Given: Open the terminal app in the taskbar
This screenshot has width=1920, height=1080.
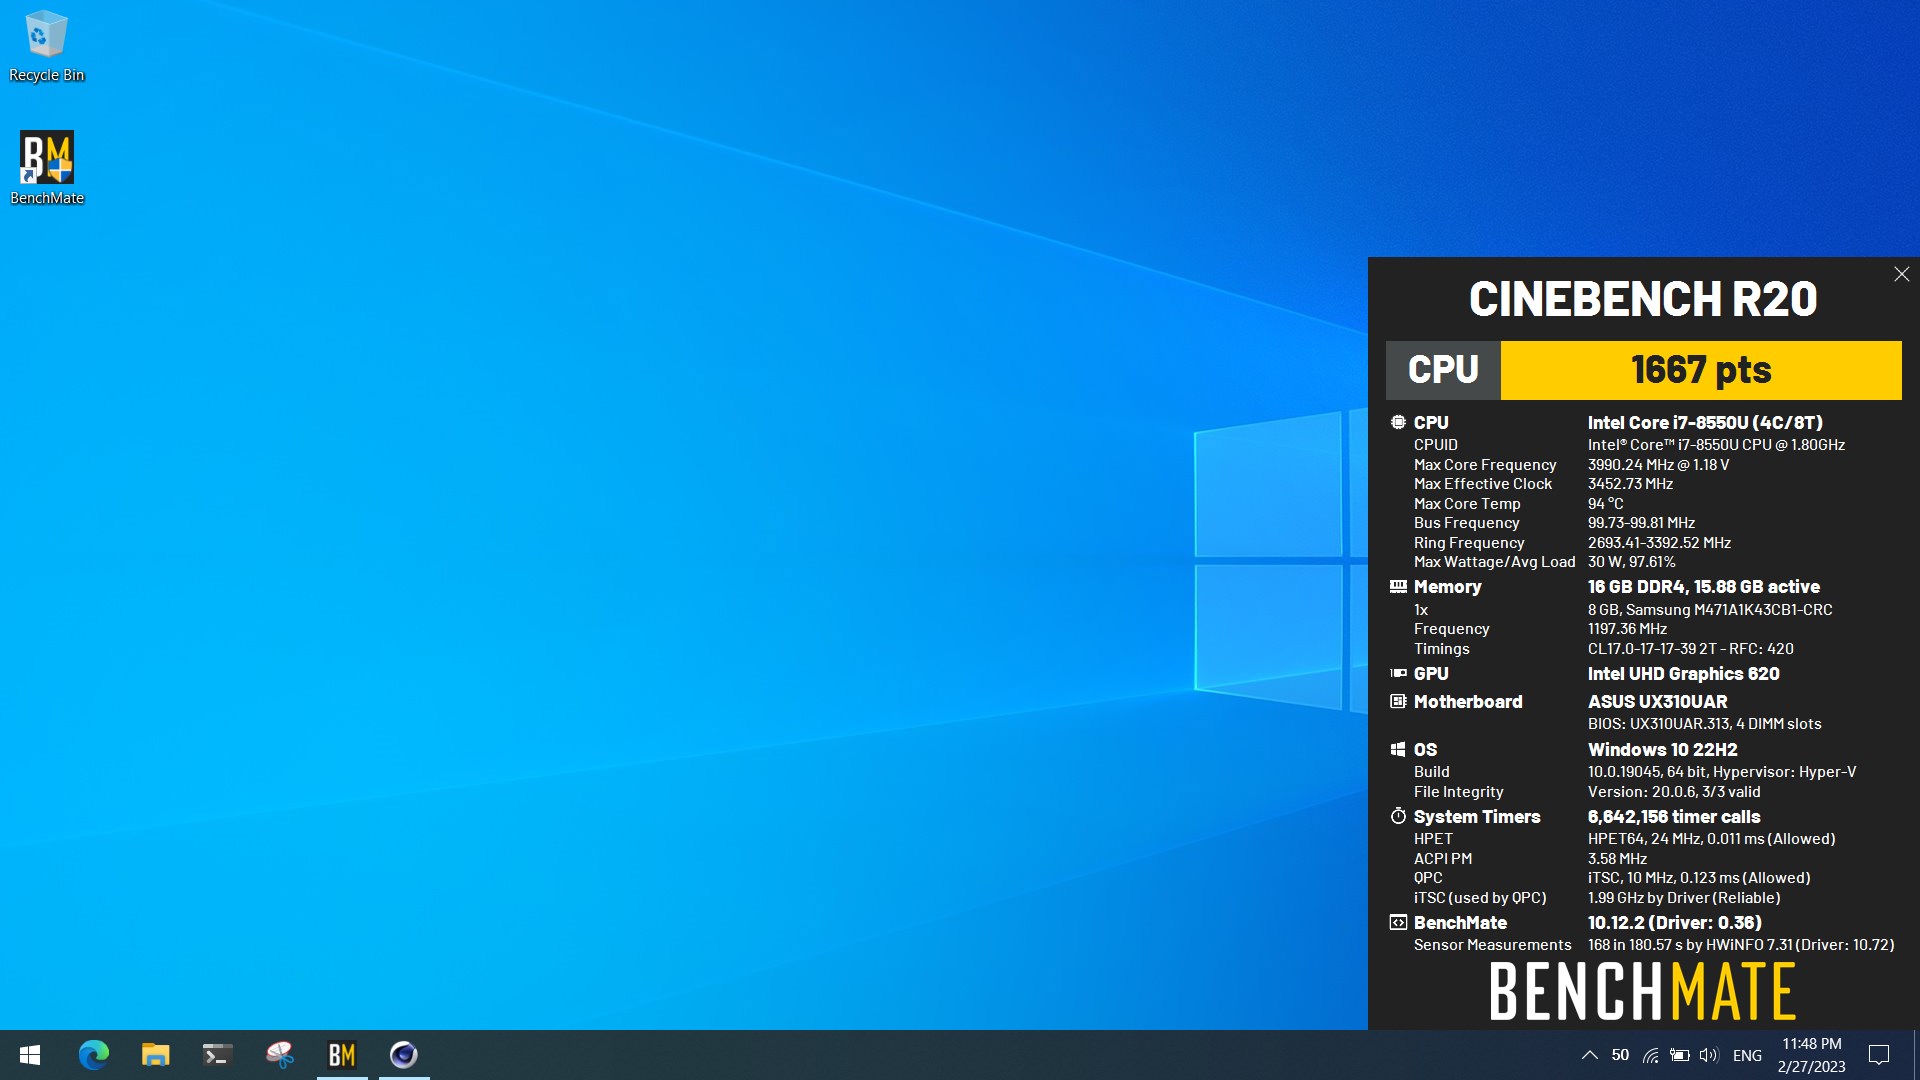Looking at the screenshot, I should click(217, 1055).
